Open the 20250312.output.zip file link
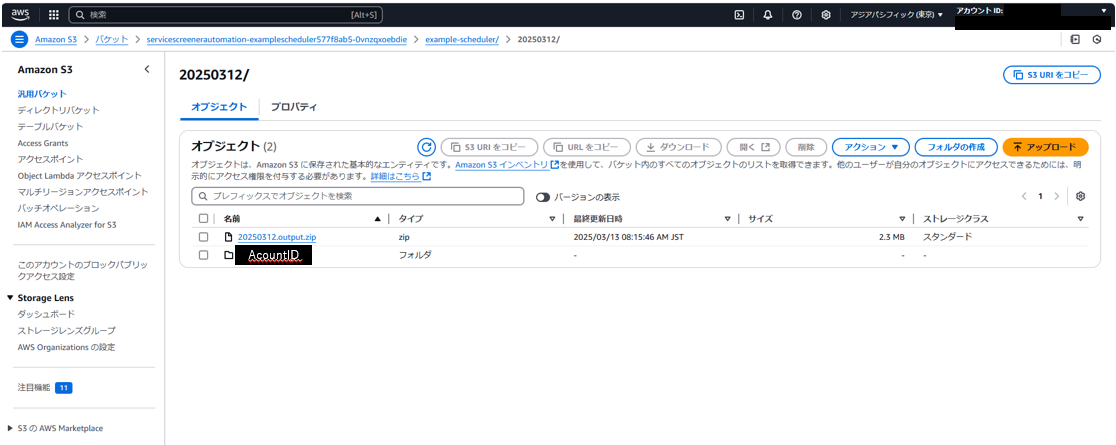The image size is (1116, 445). click(277, 237)
